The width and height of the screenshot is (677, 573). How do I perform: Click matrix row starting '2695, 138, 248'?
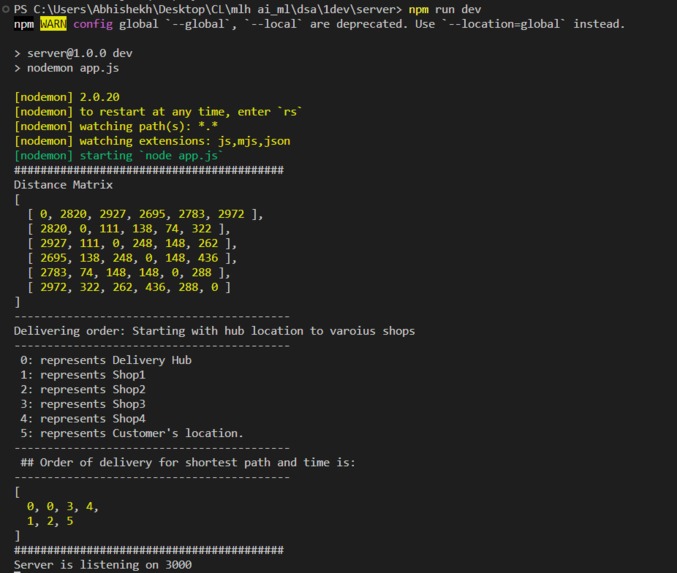pyautogui.click(x=132, y=258)
